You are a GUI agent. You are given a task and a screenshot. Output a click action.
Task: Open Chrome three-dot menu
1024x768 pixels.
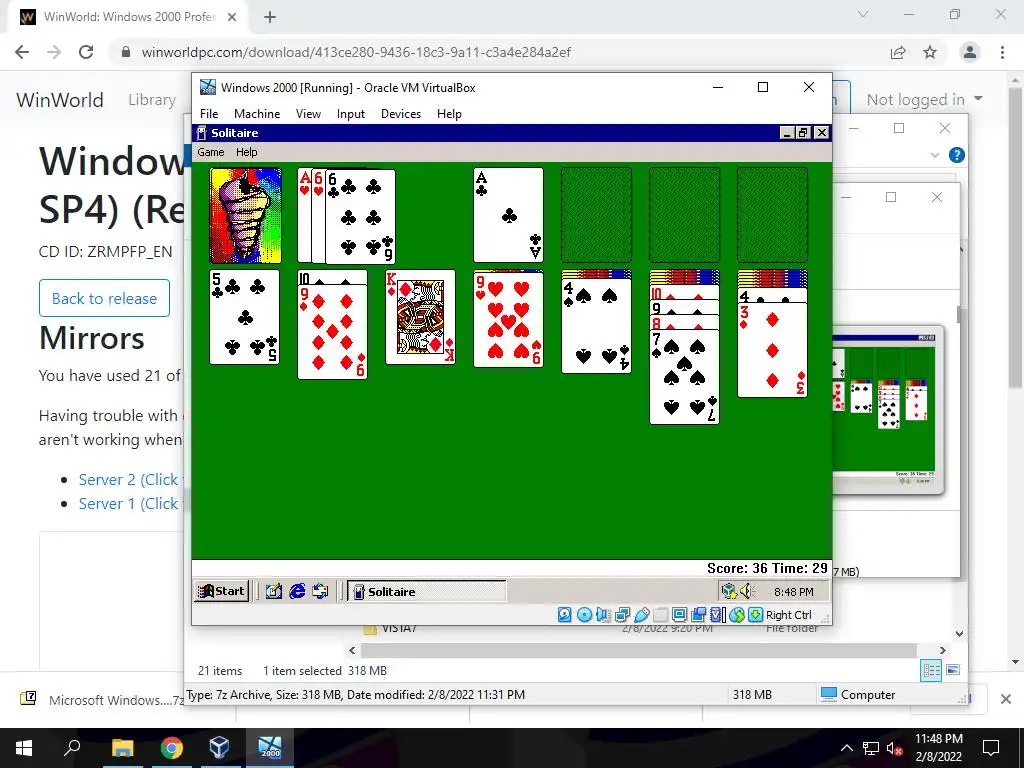pyautogui.click(x=1002, y=52)
